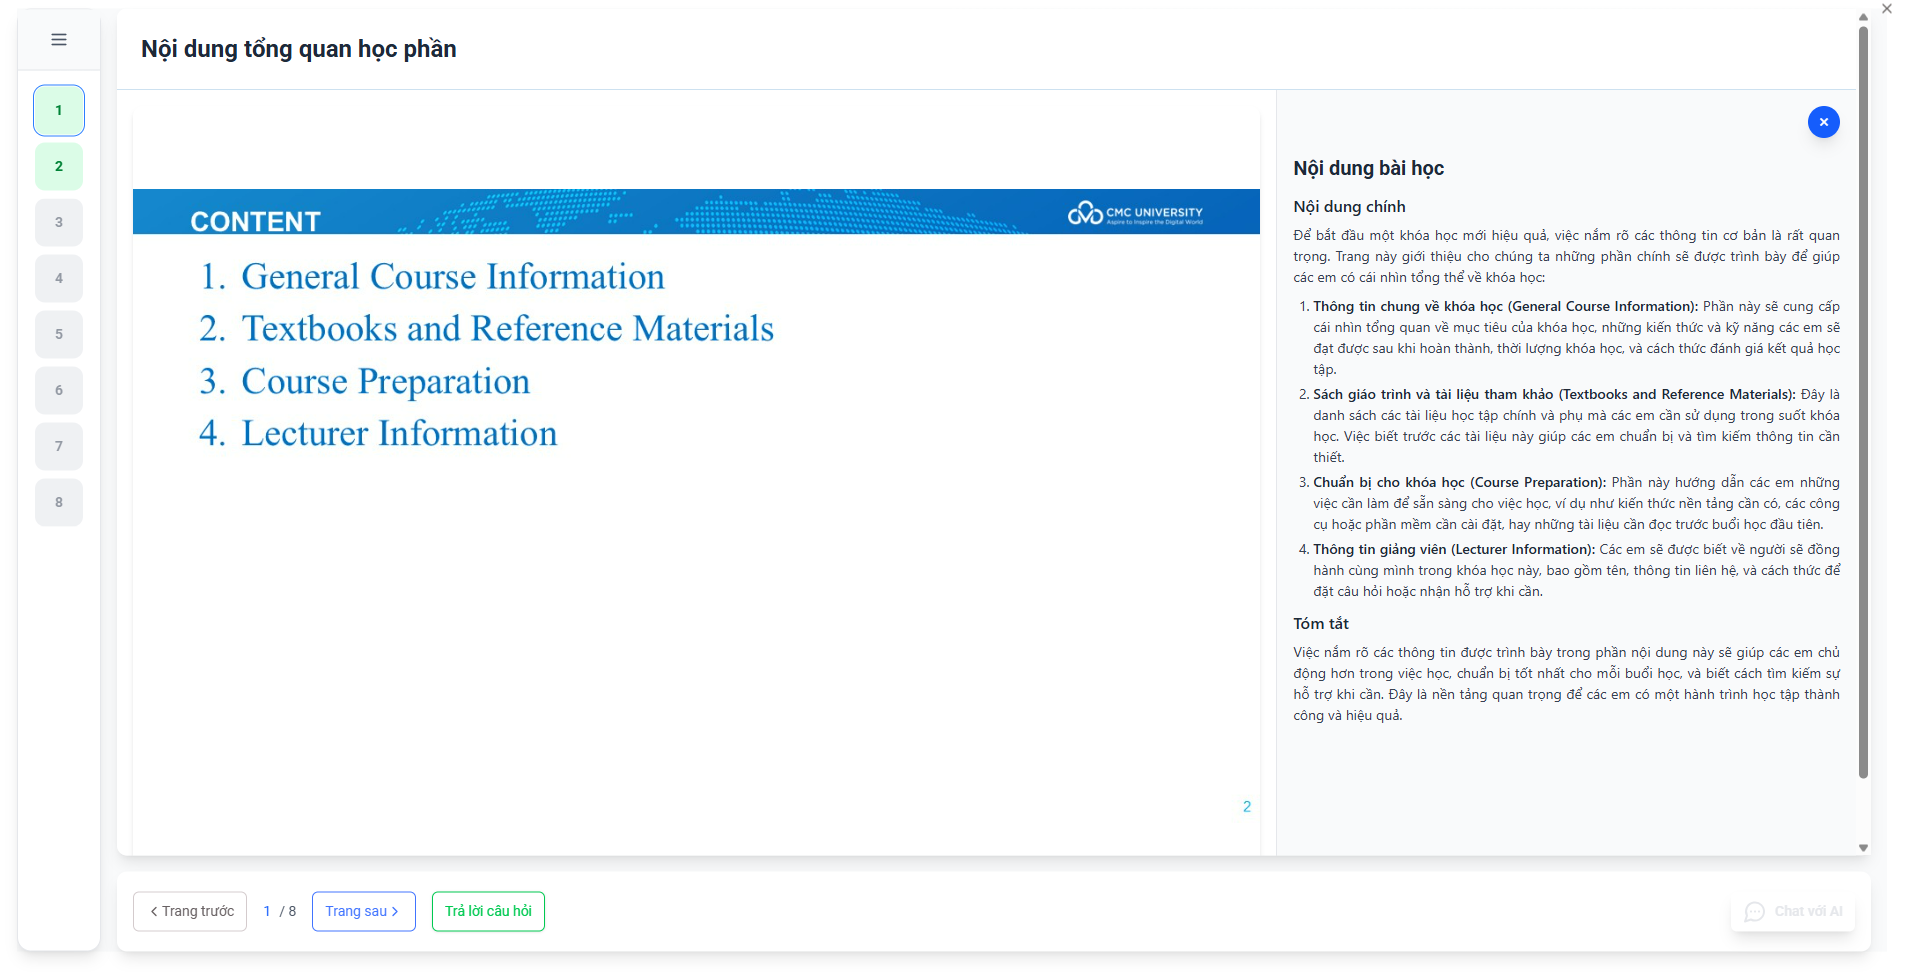Click the General Course Information slide item
Image resolution: width=1905 pixels, height=972 pixels.
[x=452, y=277]
